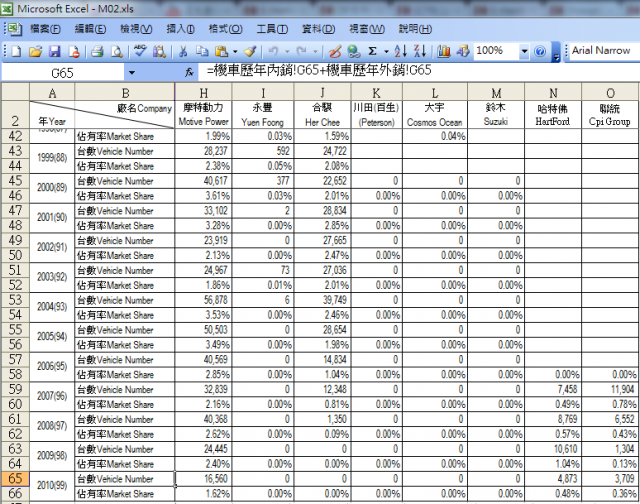Select row 65 header

click(x=15, y=479)
